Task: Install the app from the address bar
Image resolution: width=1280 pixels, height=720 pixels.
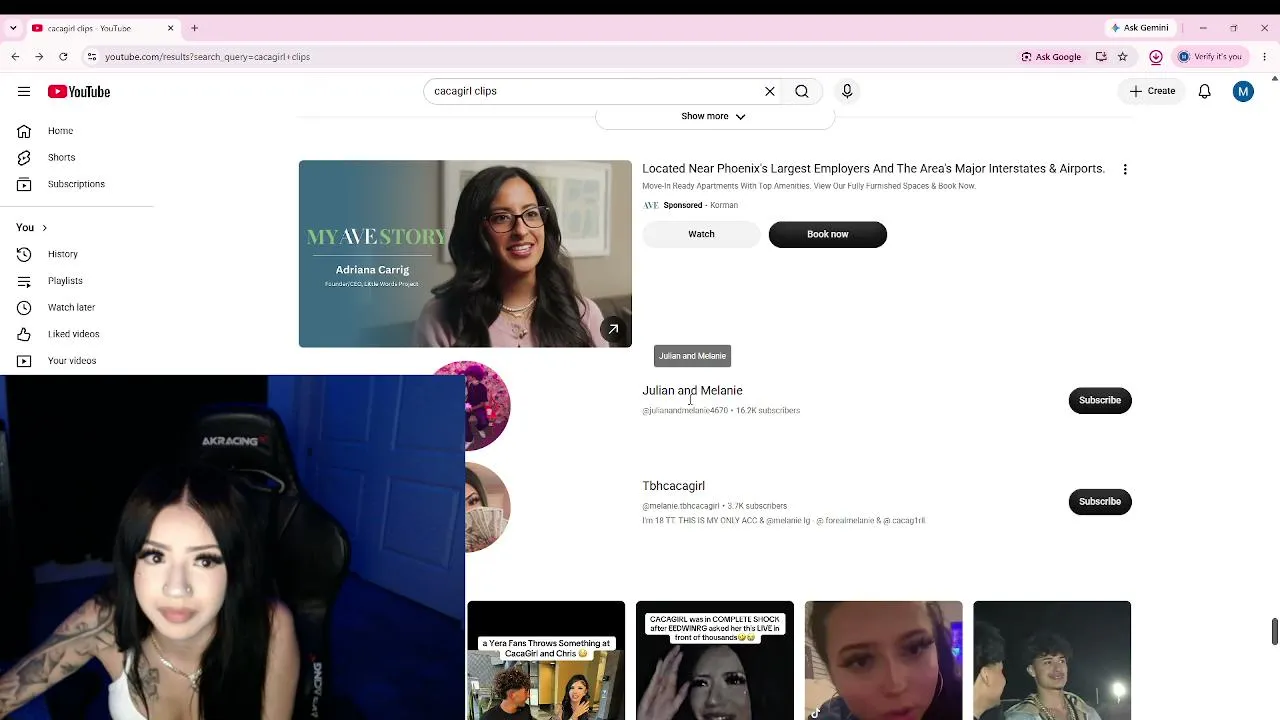Action: tap(1101, 57)
